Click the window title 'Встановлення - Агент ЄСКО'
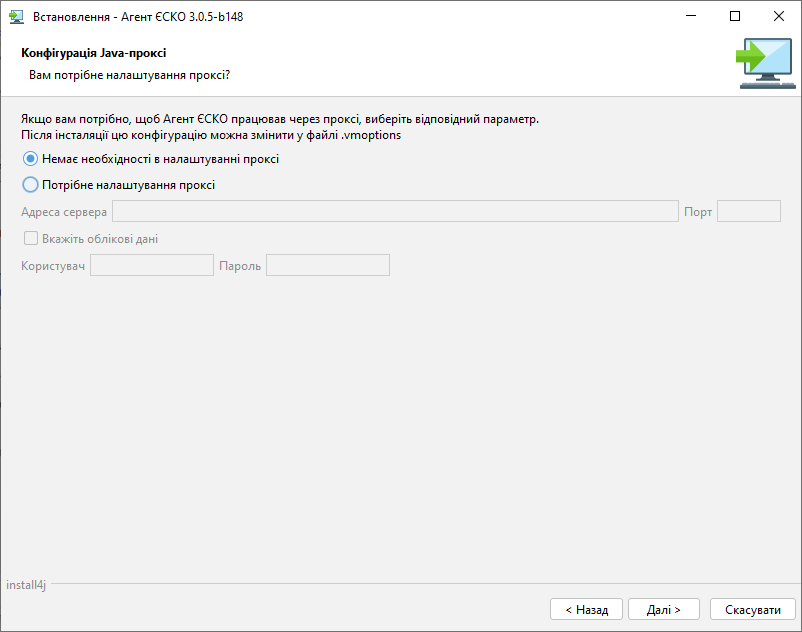802x632 pixels. [x=138, y=17]
